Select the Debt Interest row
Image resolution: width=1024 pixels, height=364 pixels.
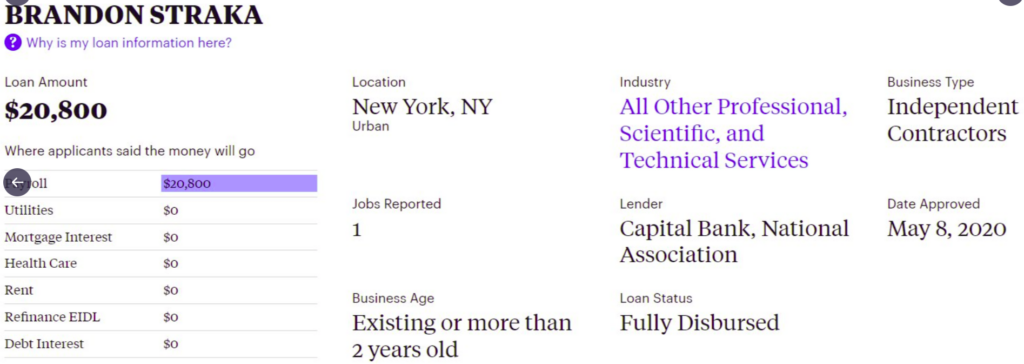click(x=161, y=344)
